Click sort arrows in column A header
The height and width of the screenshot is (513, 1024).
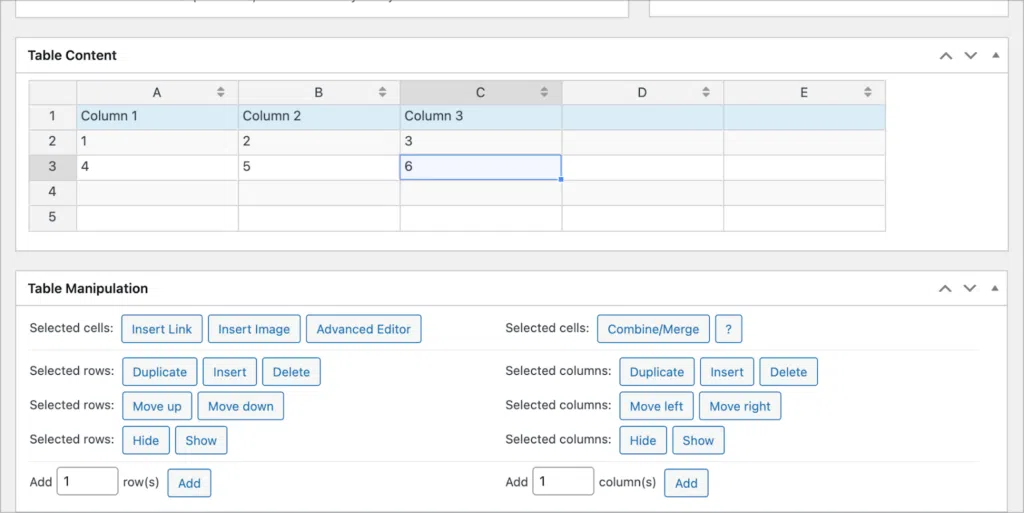[x=221, y=92]
